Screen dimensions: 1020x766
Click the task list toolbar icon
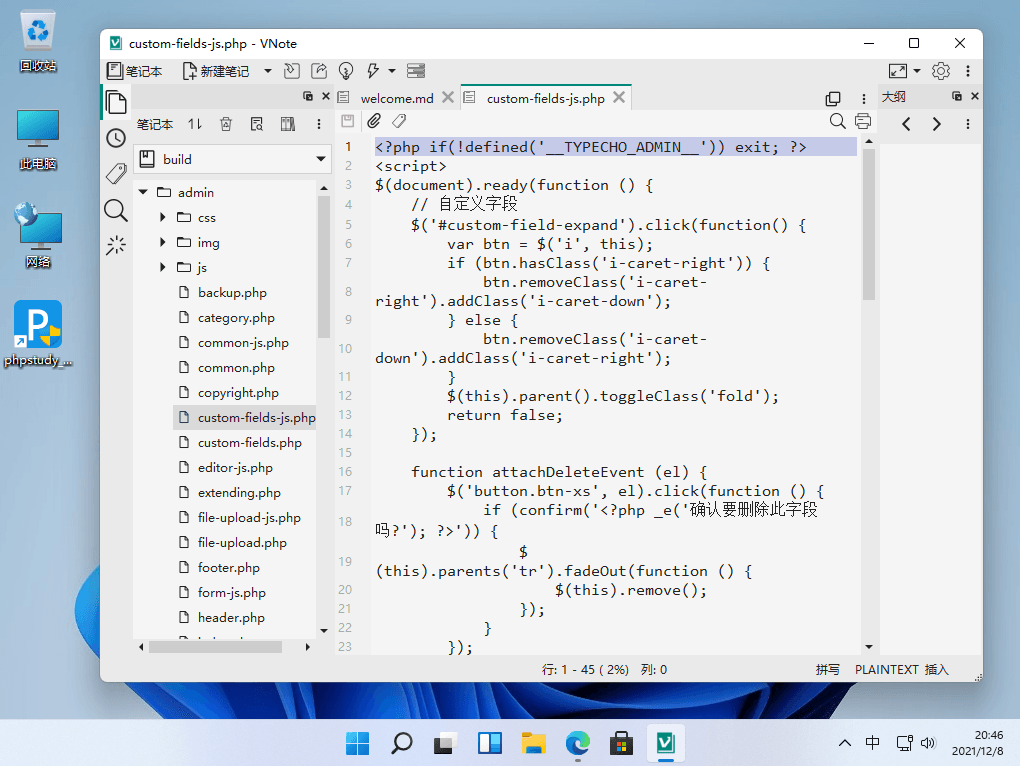[416, 71]
